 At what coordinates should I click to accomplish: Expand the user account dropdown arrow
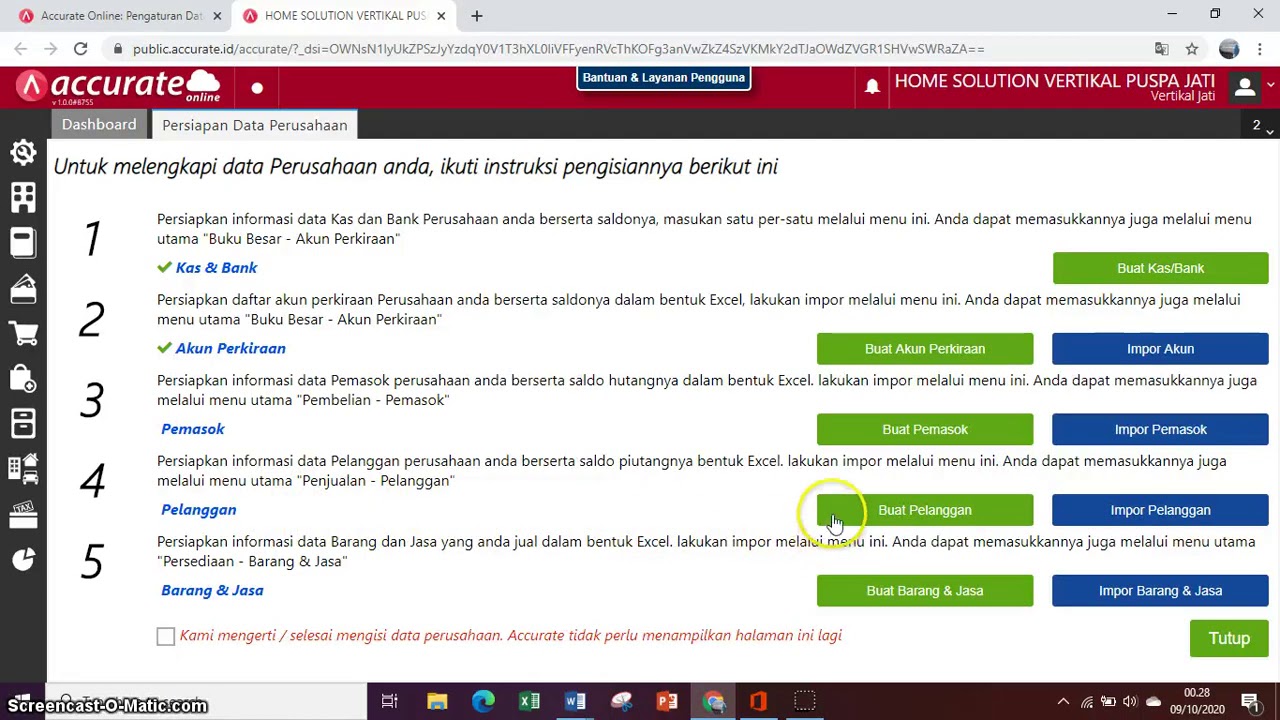tap(1270, 87)
